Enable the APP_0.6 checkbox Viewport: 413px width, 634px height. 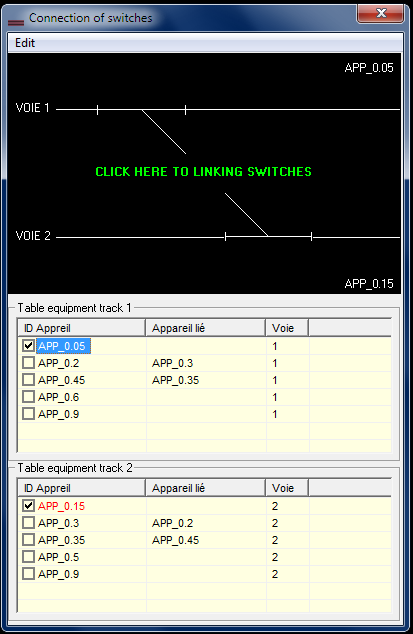tap(28, 397)
